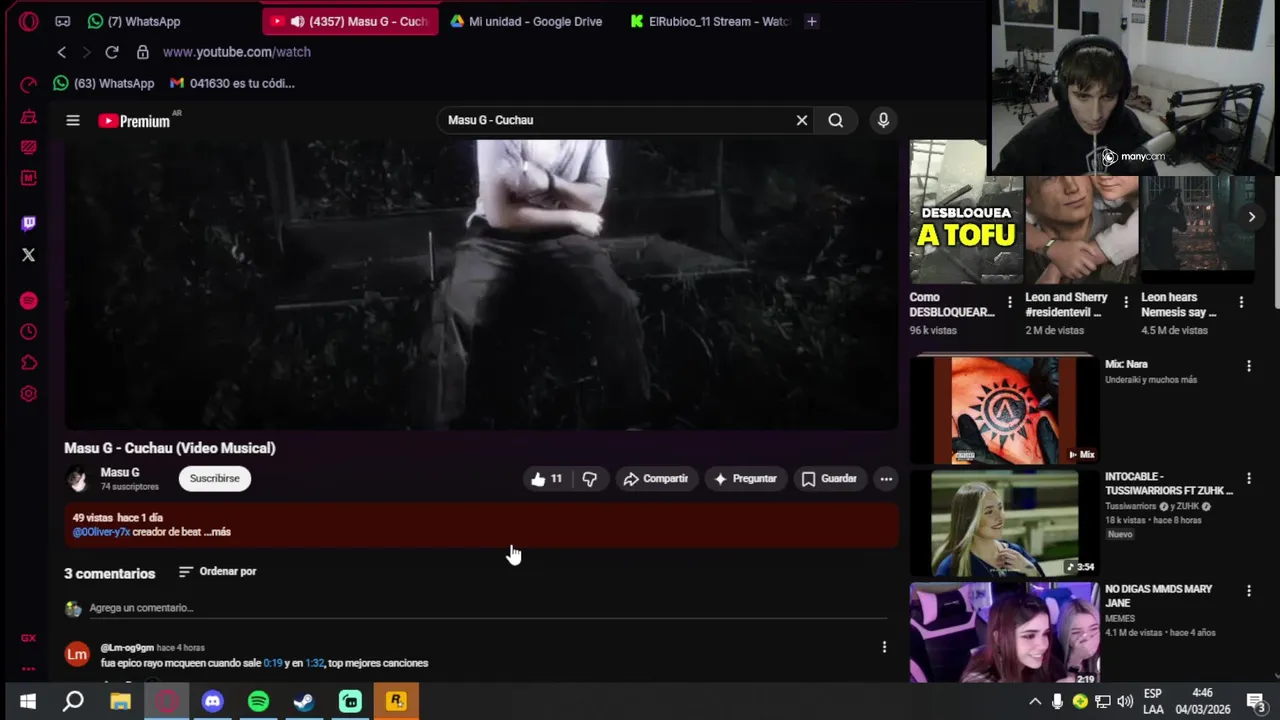The image size is (1280, 720).
Task: Open Extensions cube icon in sidebar
Action: [28, 363]
